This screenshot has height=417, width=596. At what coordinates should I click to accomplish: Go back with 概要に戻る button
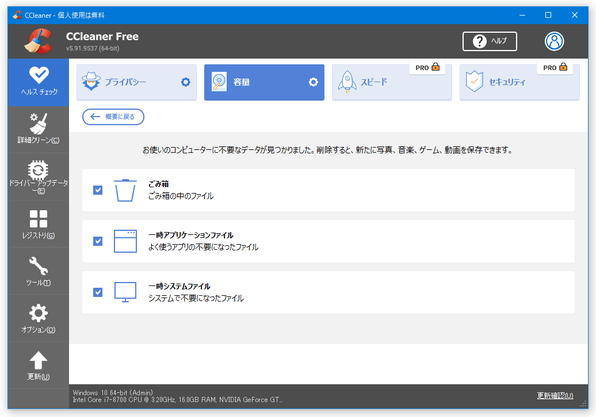click(x=113, y=117)
